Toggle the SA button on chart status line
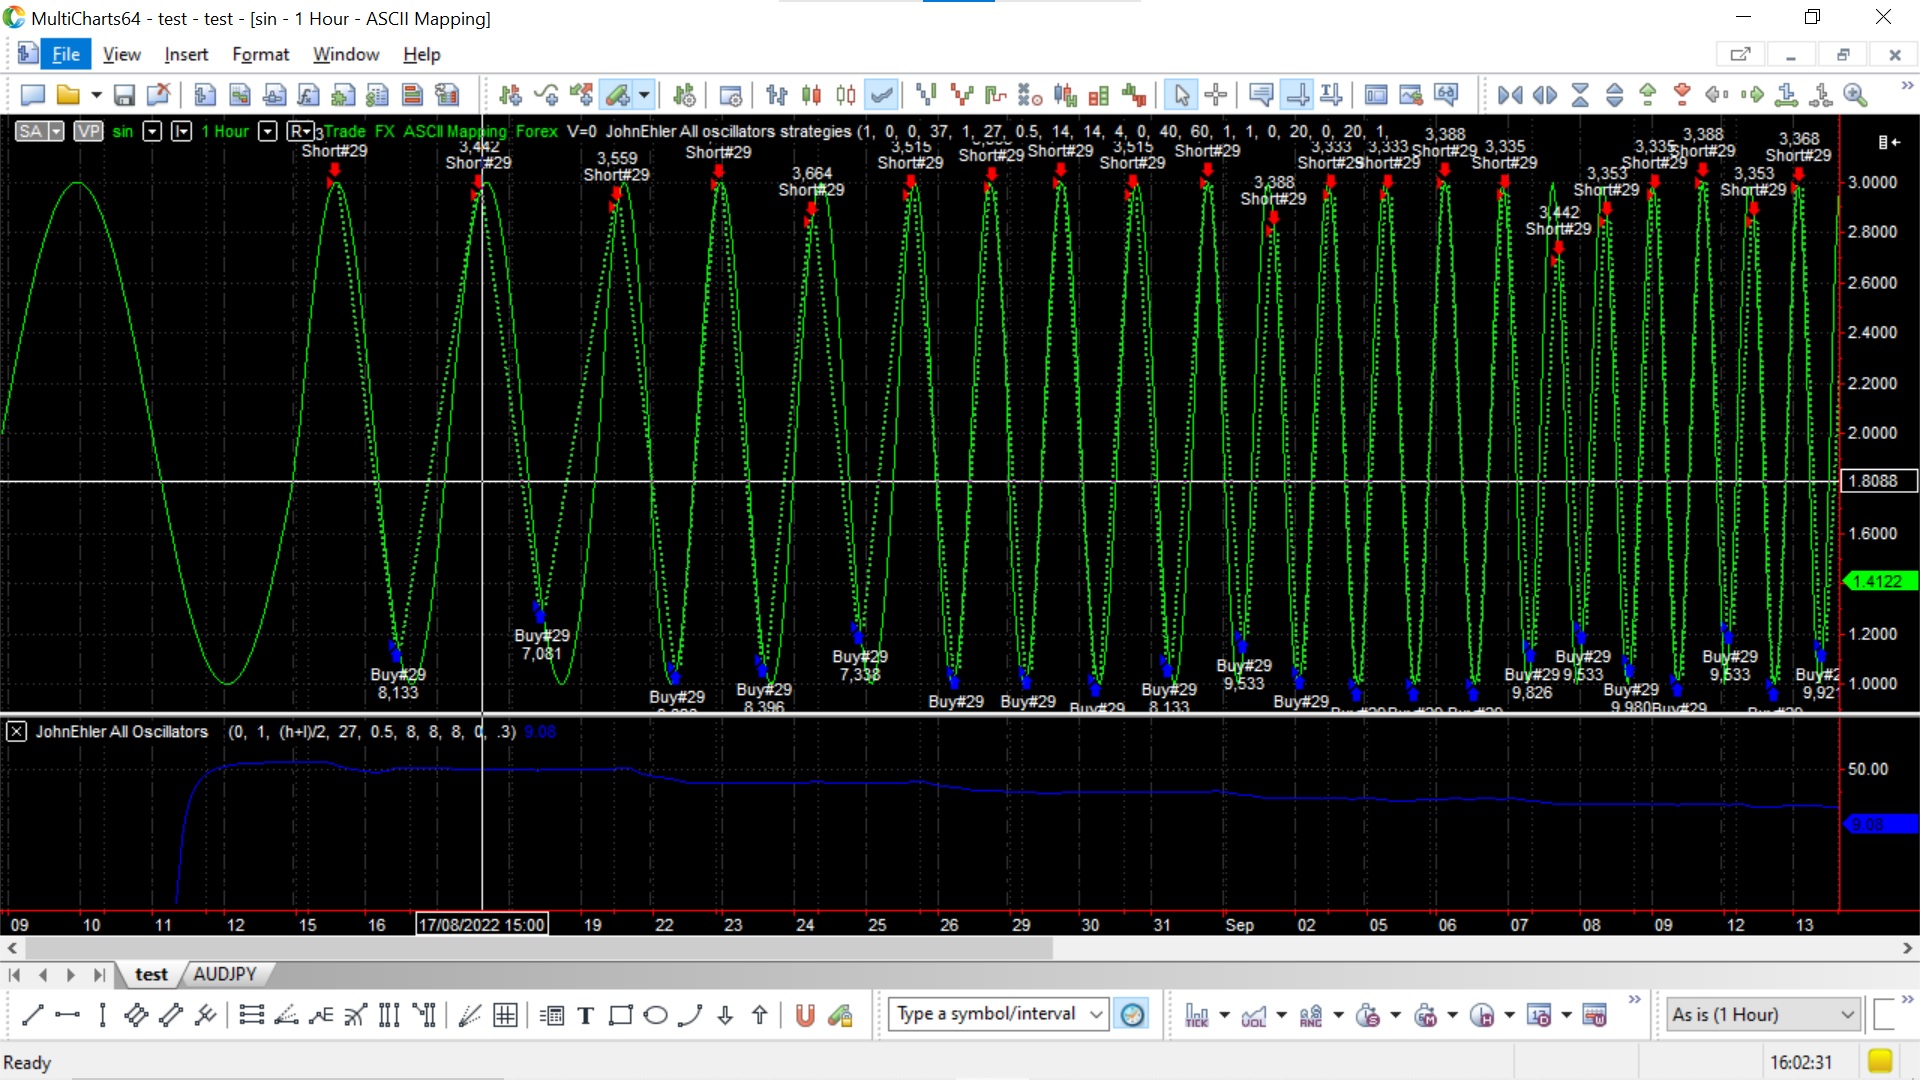Image resolution: width=1920 pixels, height=1080 pixels. (31, 131)
